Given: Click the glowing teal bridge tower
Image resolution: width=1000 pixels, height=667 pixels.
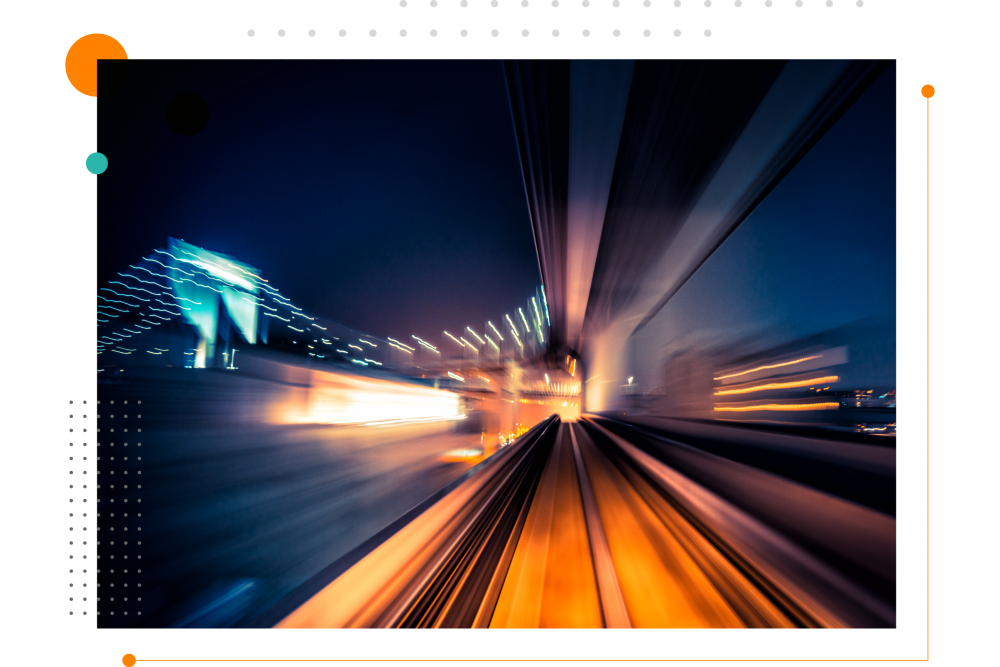Looking at the screenshot, I should tap(215, 292).
